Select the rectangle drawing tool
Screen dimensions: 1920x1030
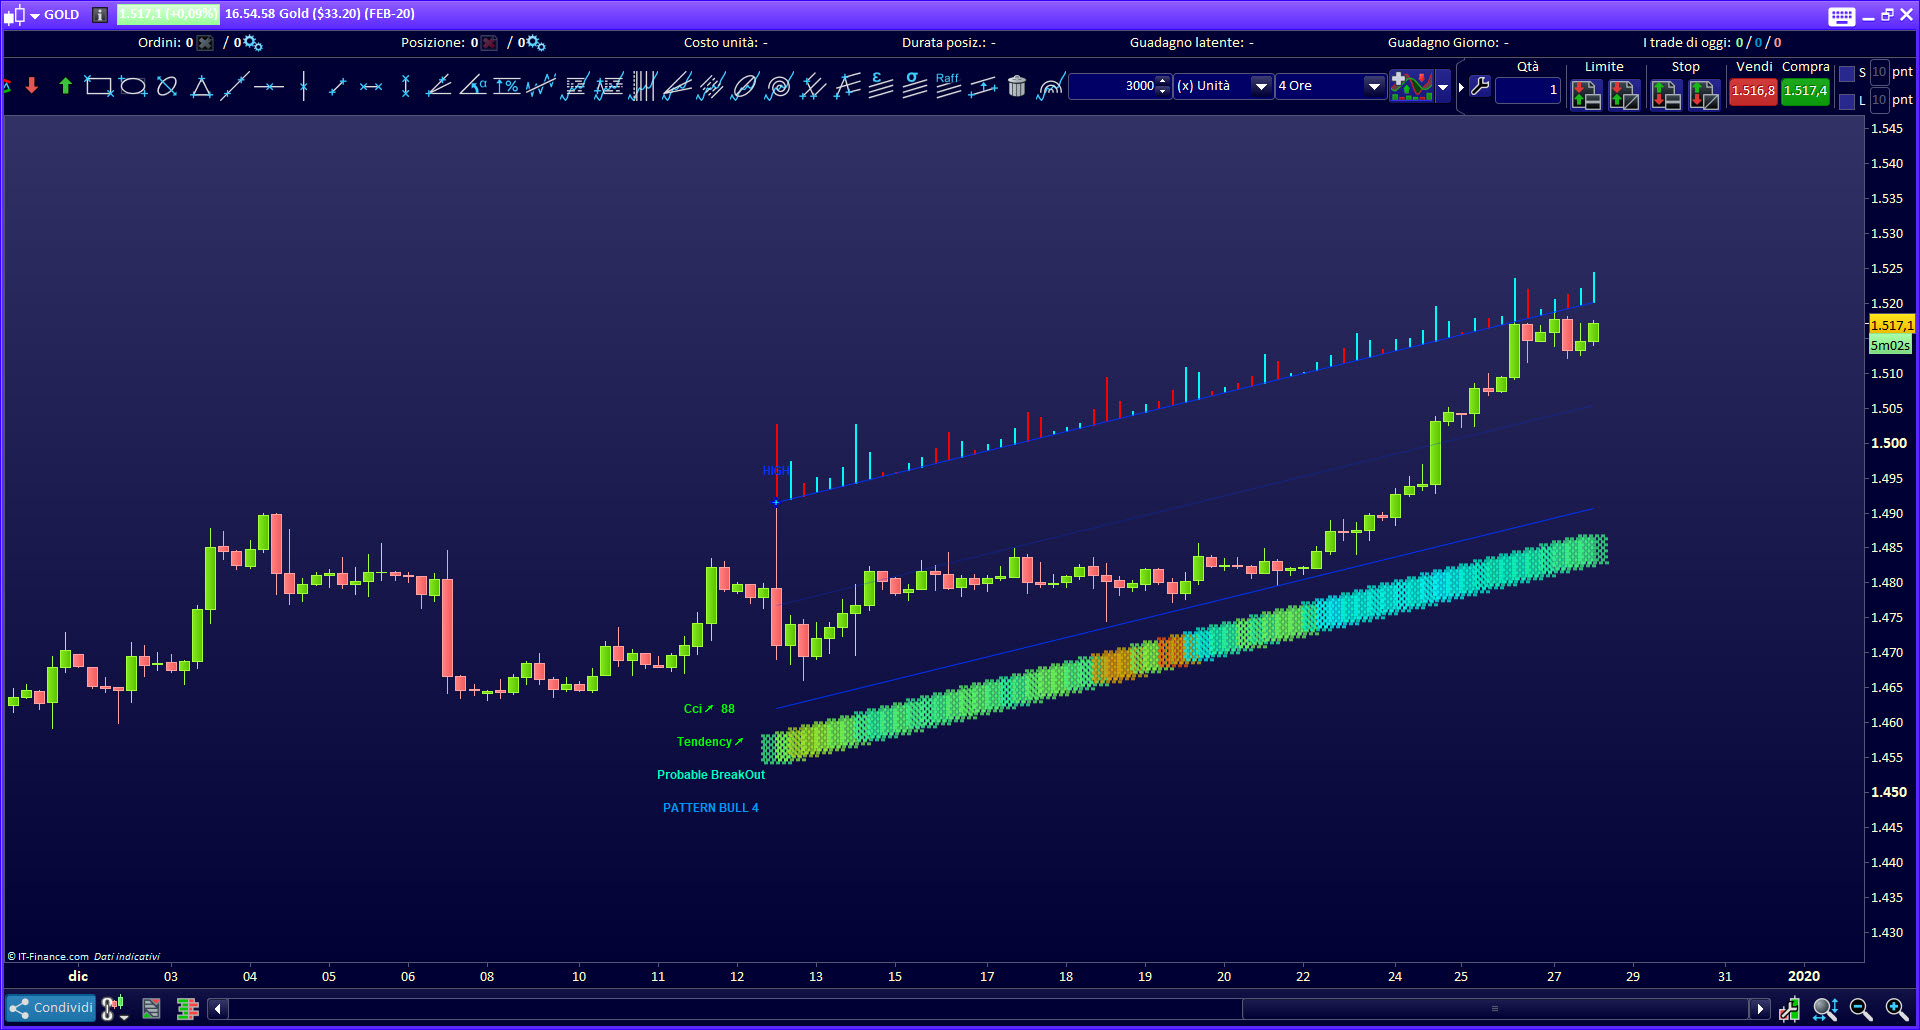(x=98, y=87)
